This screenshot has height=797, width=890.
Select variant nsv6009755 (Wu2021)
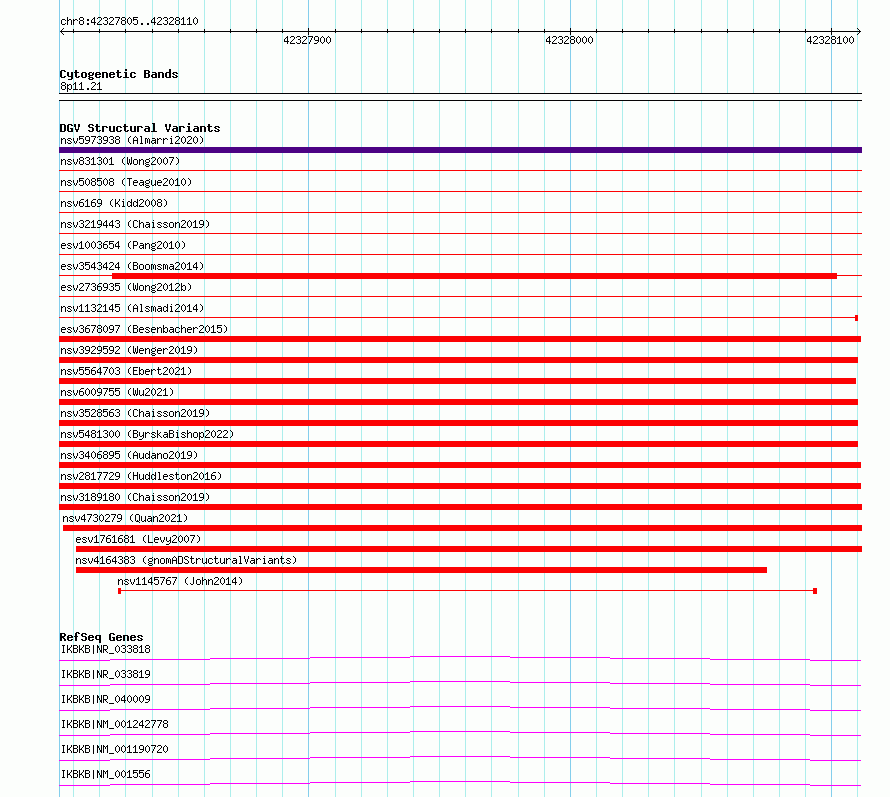[117, 392]
